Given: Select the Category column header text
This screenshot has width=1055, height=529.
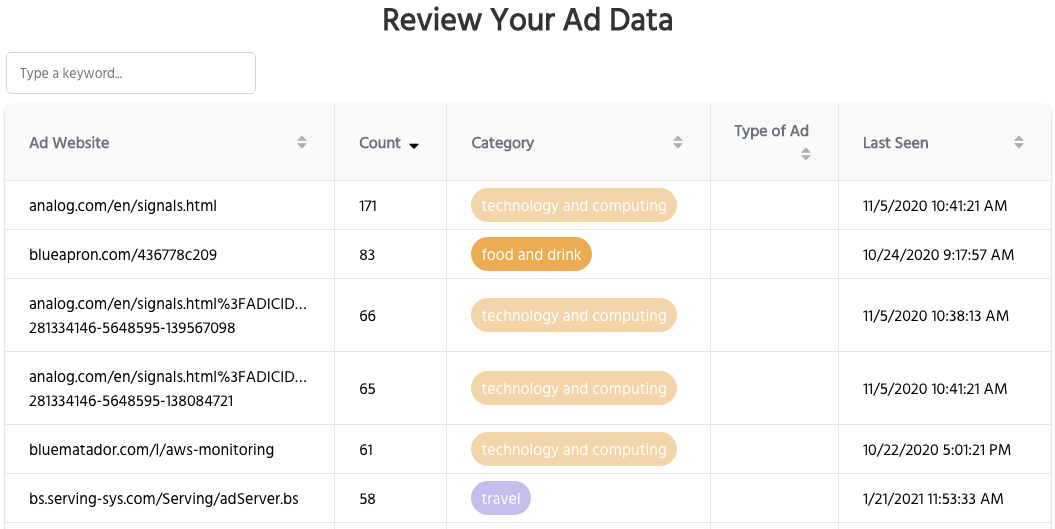Looking at the screenshot, I should tap(503, 143).
